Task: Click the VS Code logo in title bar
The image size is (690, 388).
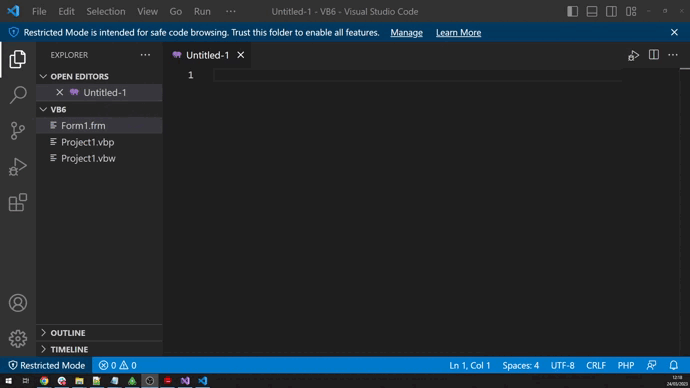Action: [x=13, y=11]
